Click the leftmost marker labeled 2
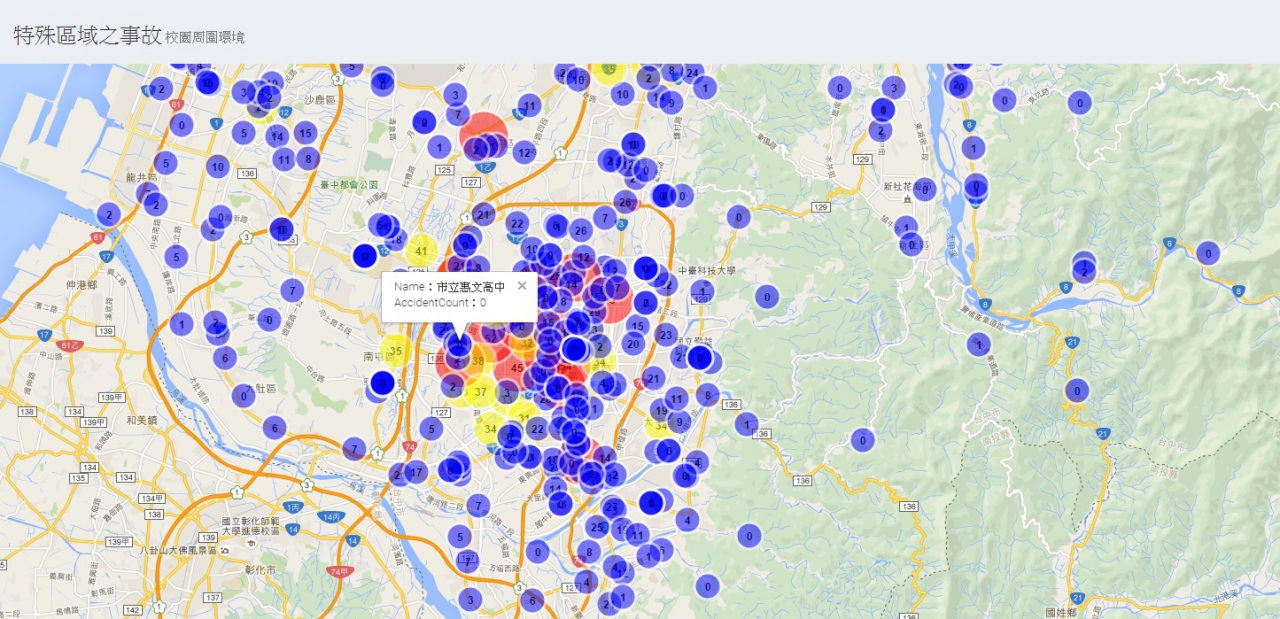This screenshot has height=619, width=1280. point(109,214)
